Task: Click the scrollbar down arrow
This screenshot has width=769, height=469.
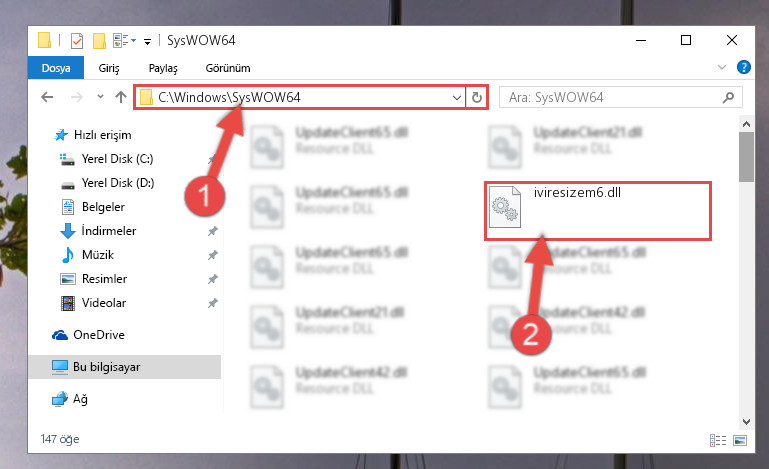Action: pyautogui.click(x=746, y=421)
